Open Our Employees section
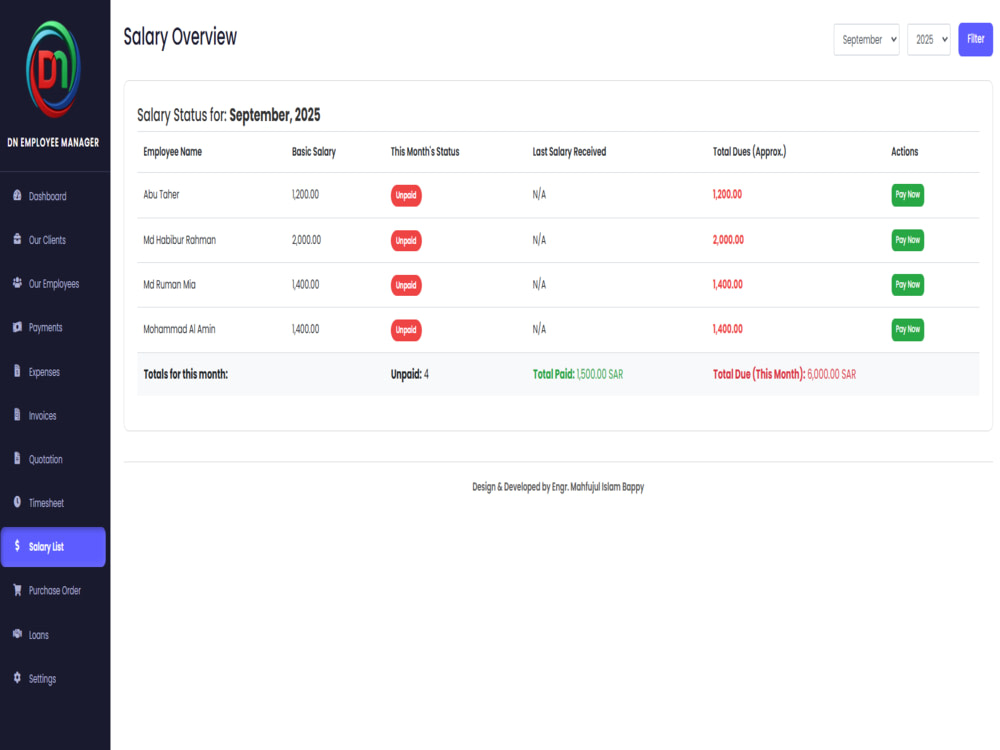The height and width of the screenshot is (750, 1000). pos(54,284)
